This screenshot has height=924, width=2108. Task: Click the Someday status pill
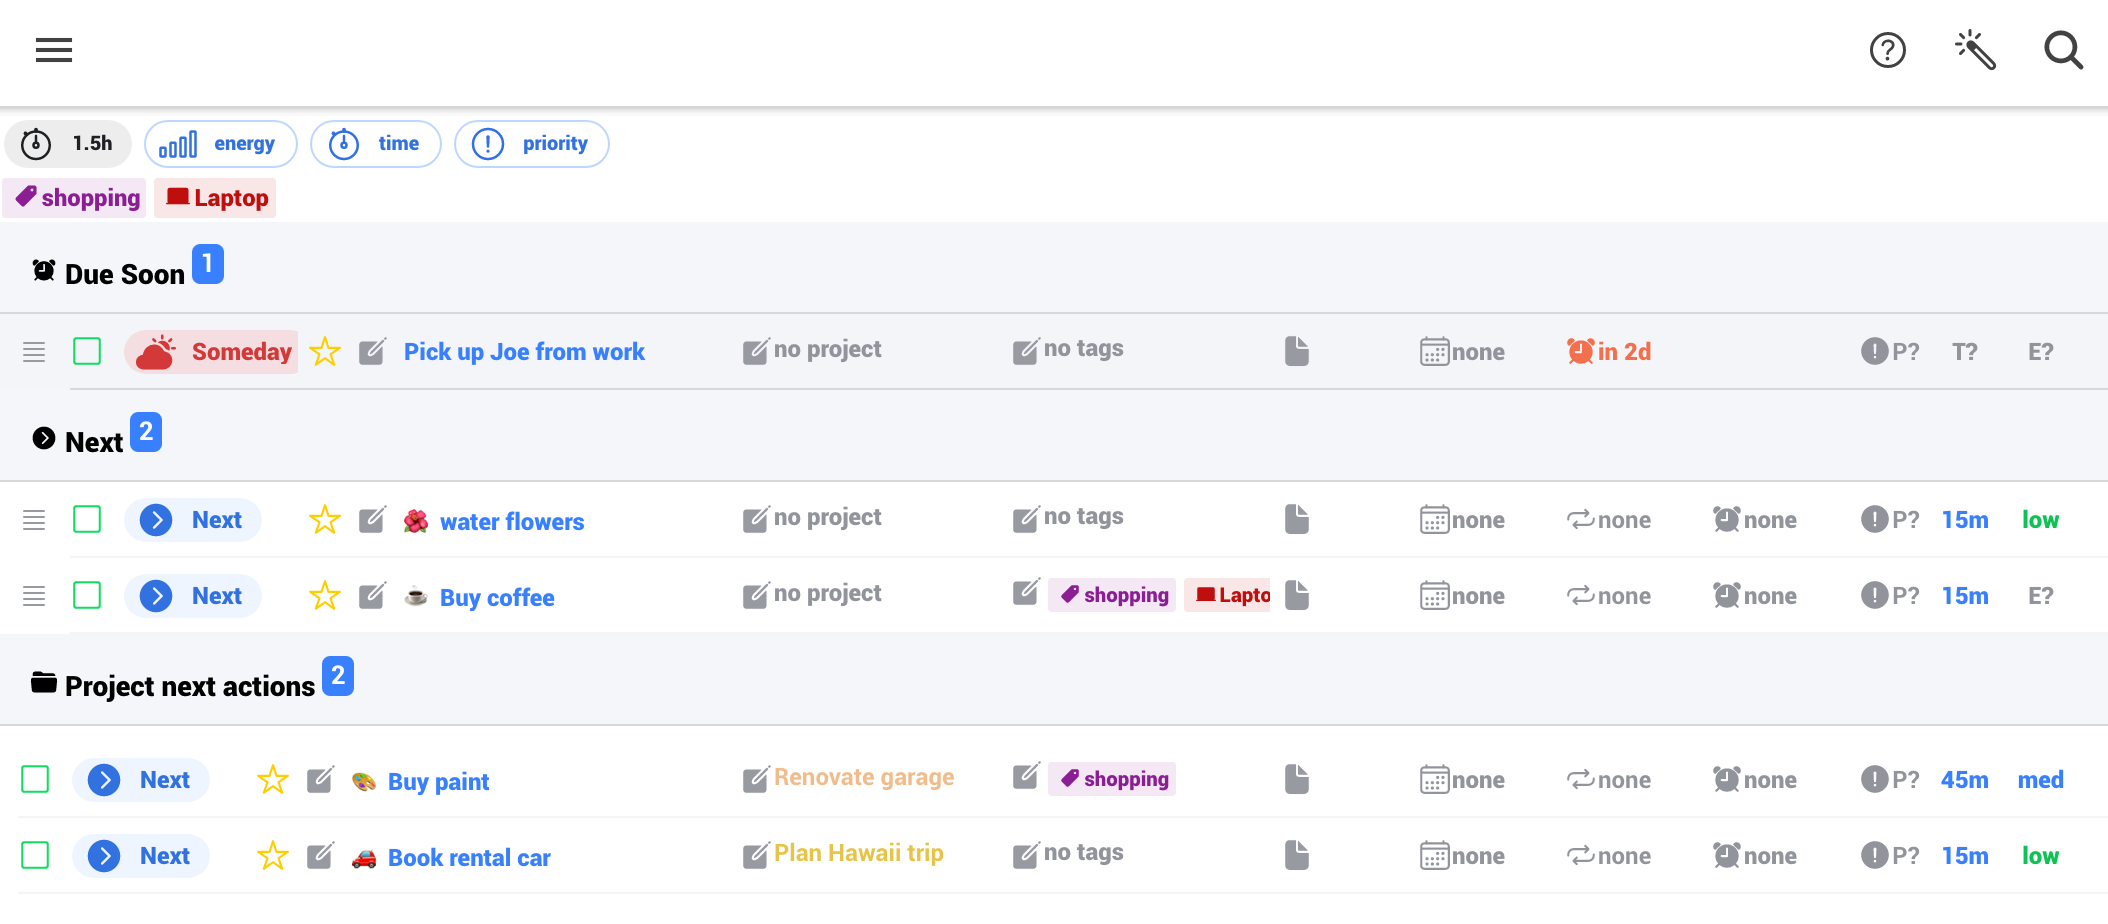tap(211, 351)
